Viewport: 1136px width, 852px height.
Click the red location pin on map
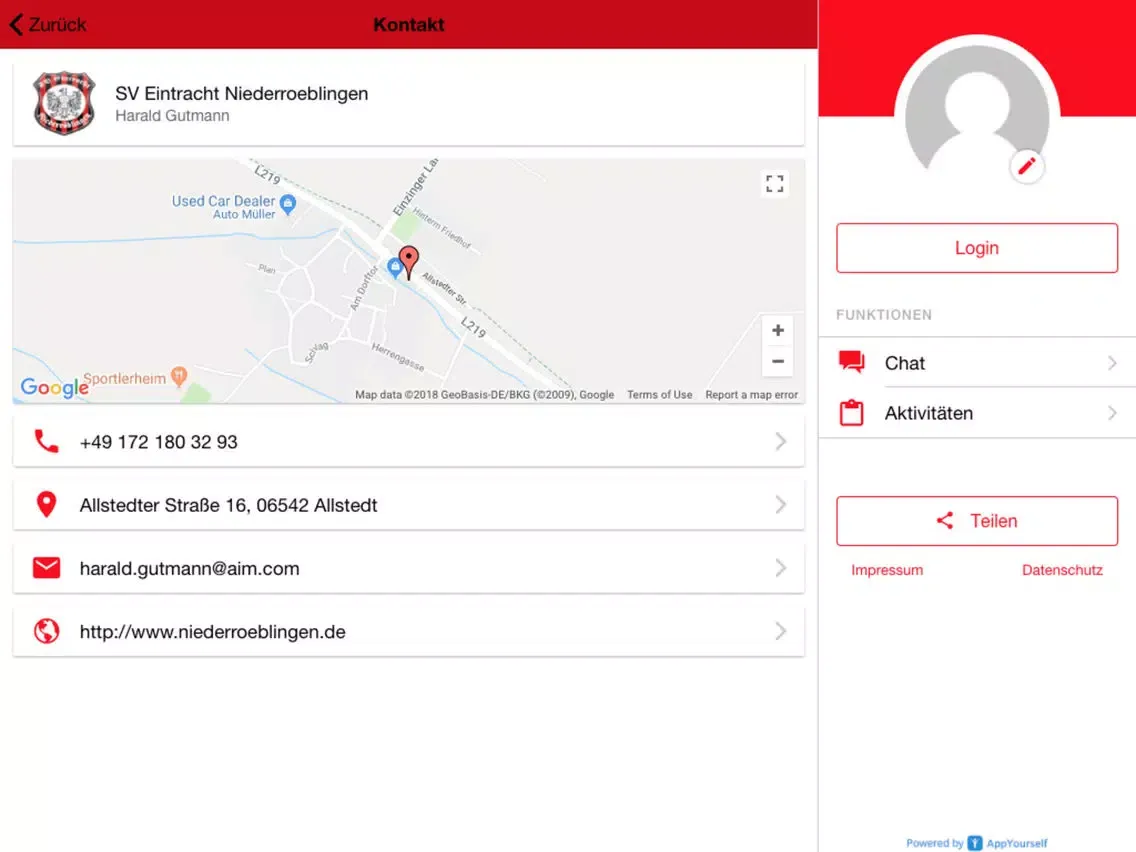coord(409,262)
